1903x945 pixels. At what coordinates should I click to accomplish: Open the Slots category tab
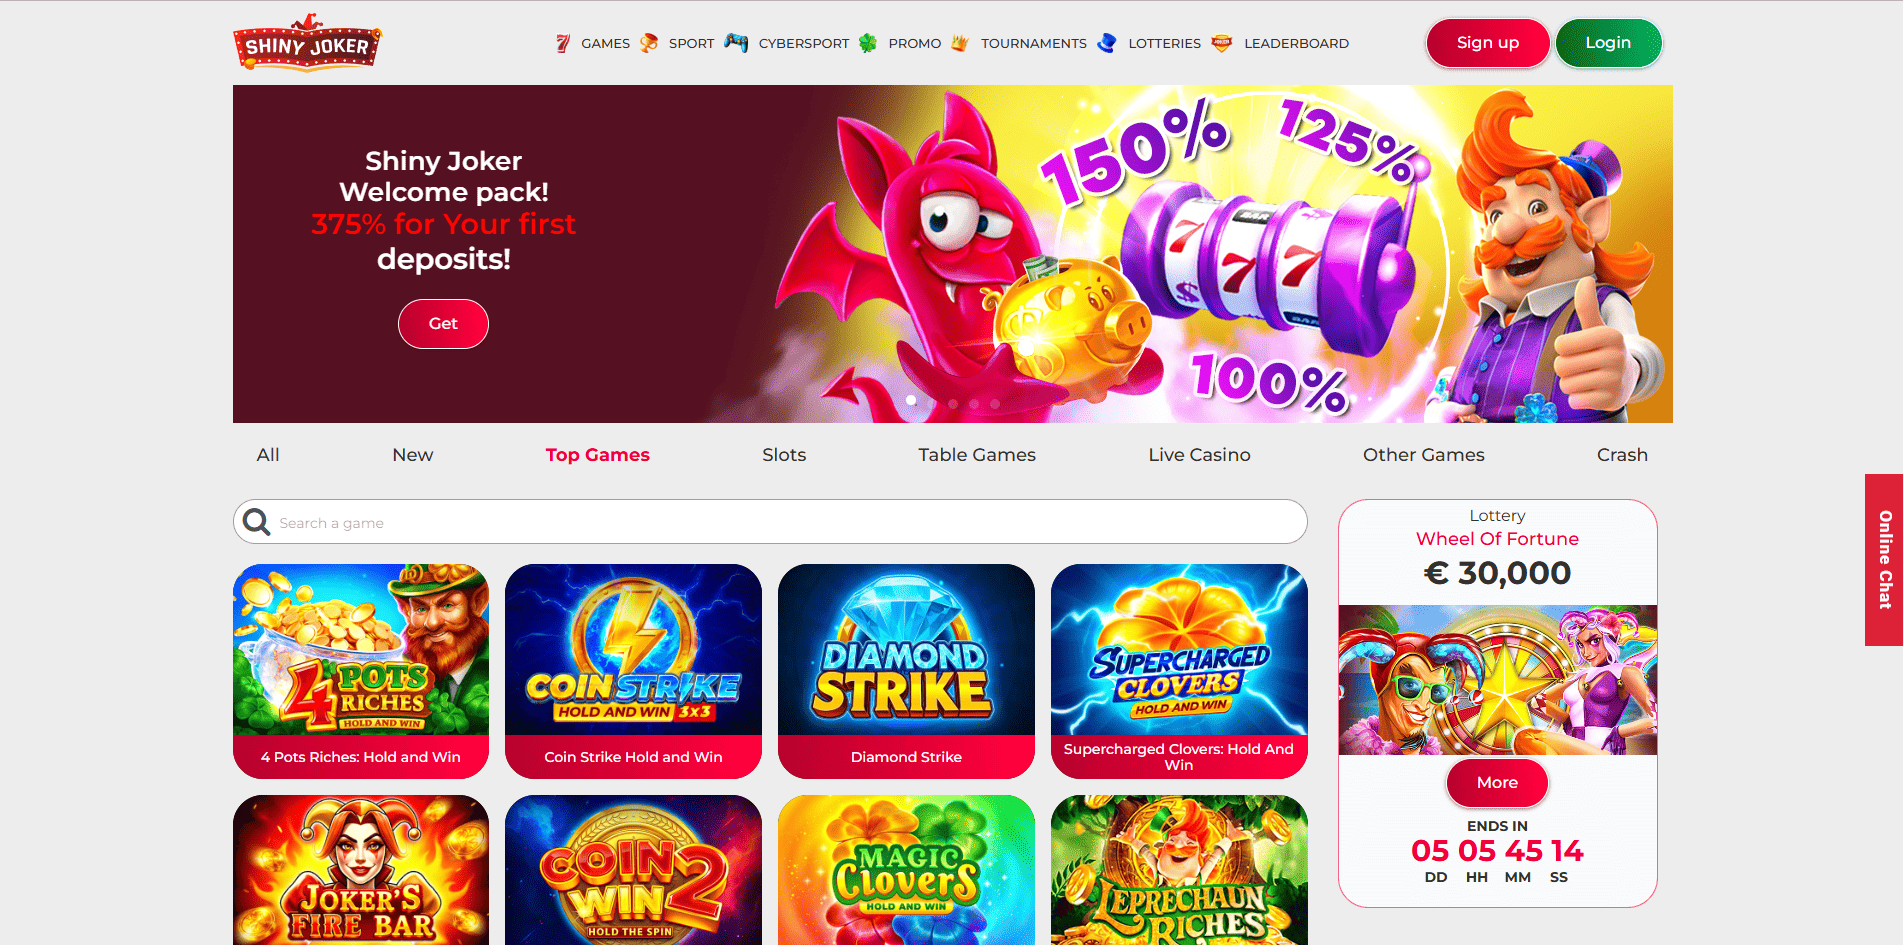click(784, 455)
